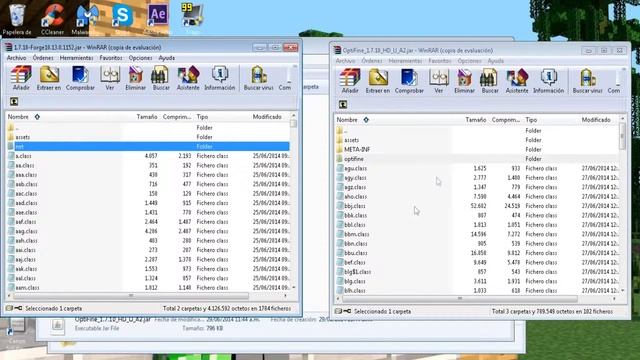Viewport: 640px width, 360px height.
Task: Click Información icon in OptiFine window
Action: (x=549, y=81)
